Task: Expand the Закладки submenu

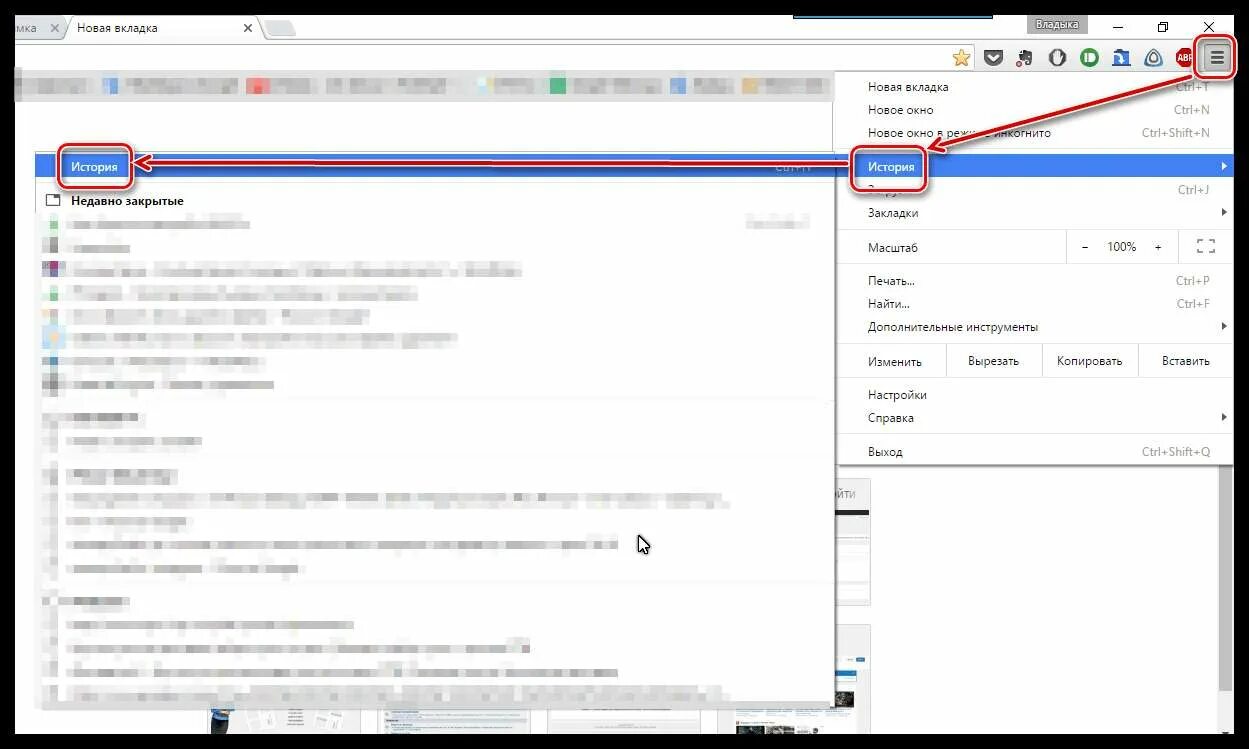Action: [1033, 213]
